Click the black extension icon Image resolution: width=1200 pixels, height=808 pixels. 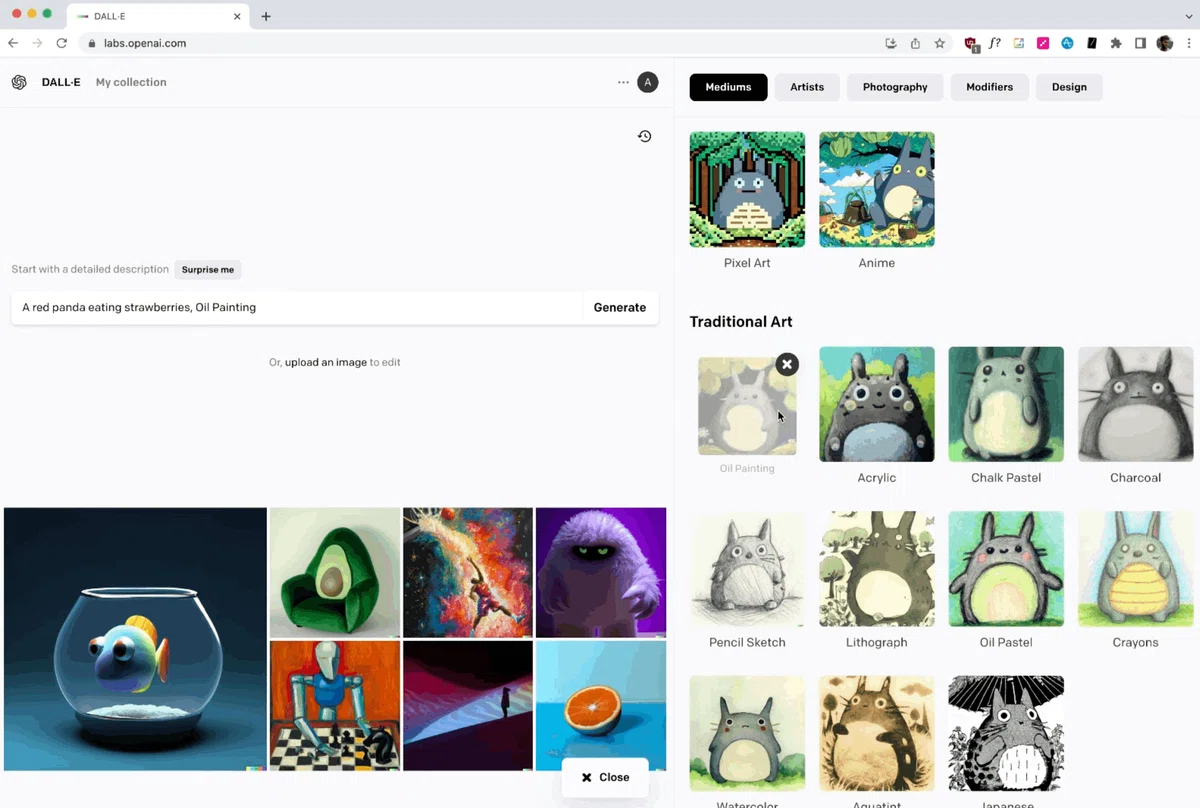point(1092,43)
